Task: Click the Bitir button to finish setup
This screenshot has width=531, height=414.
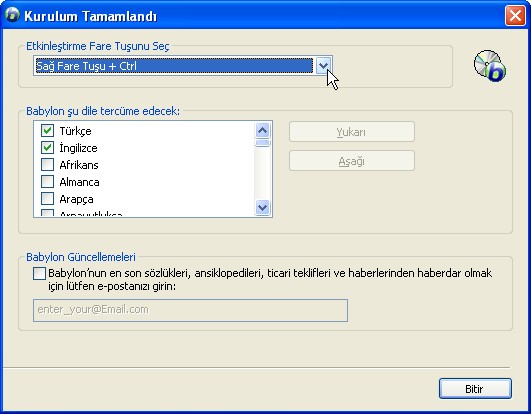Action: coord(475,389)
